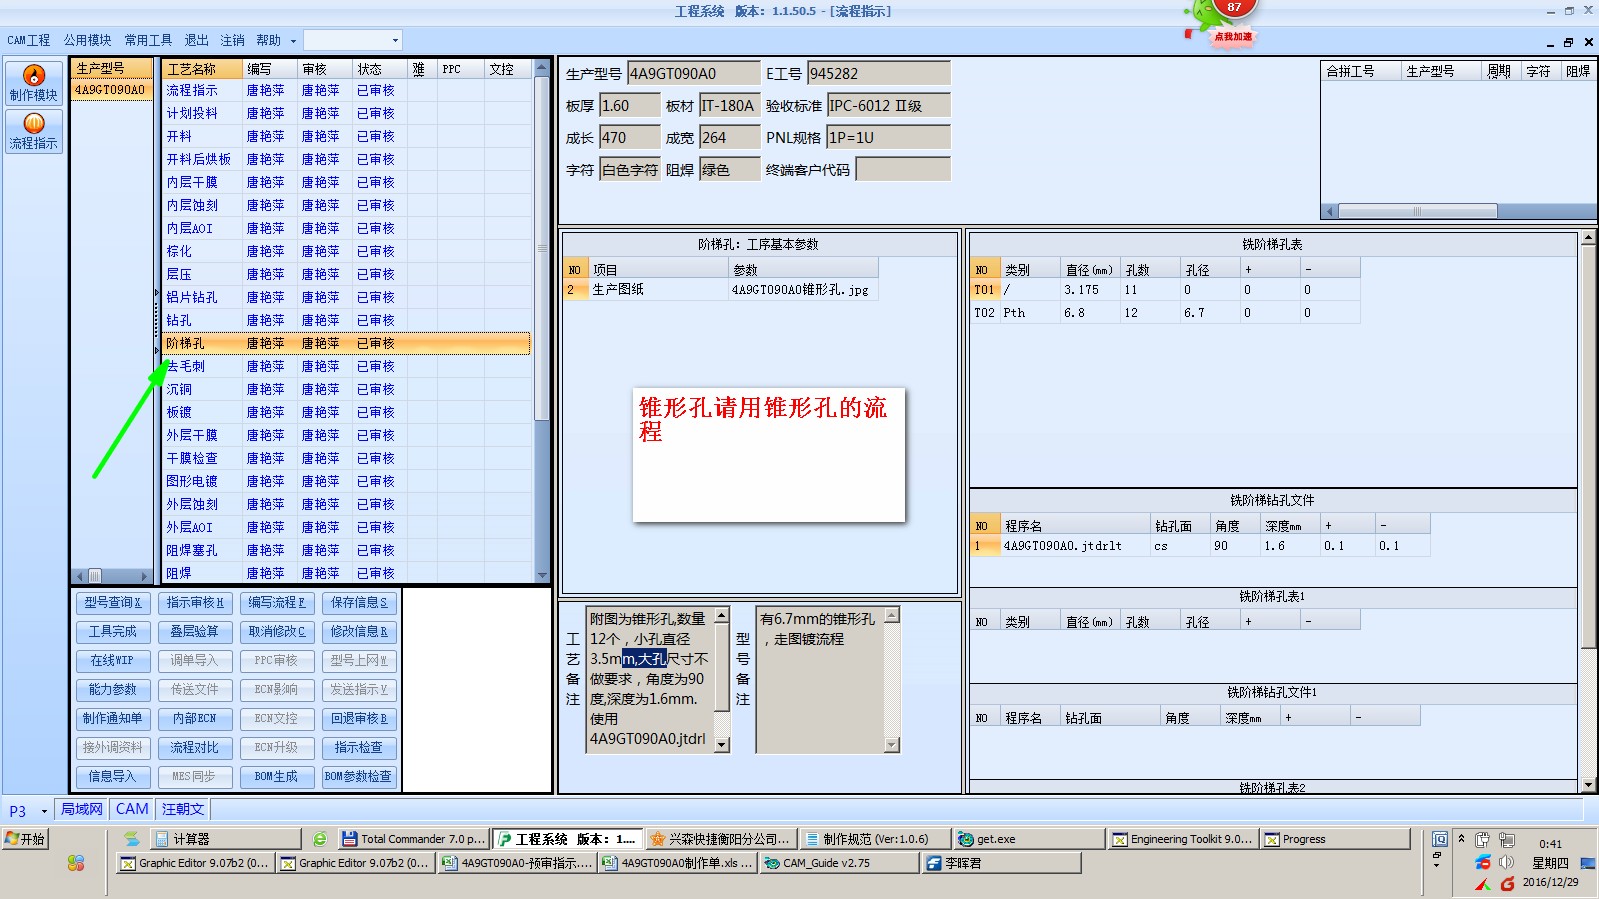The width and height of the screenshot is (1599, 899).
Task: Click the power plug tray icon
Action: pyautogui.click(x=1482, y=840)
